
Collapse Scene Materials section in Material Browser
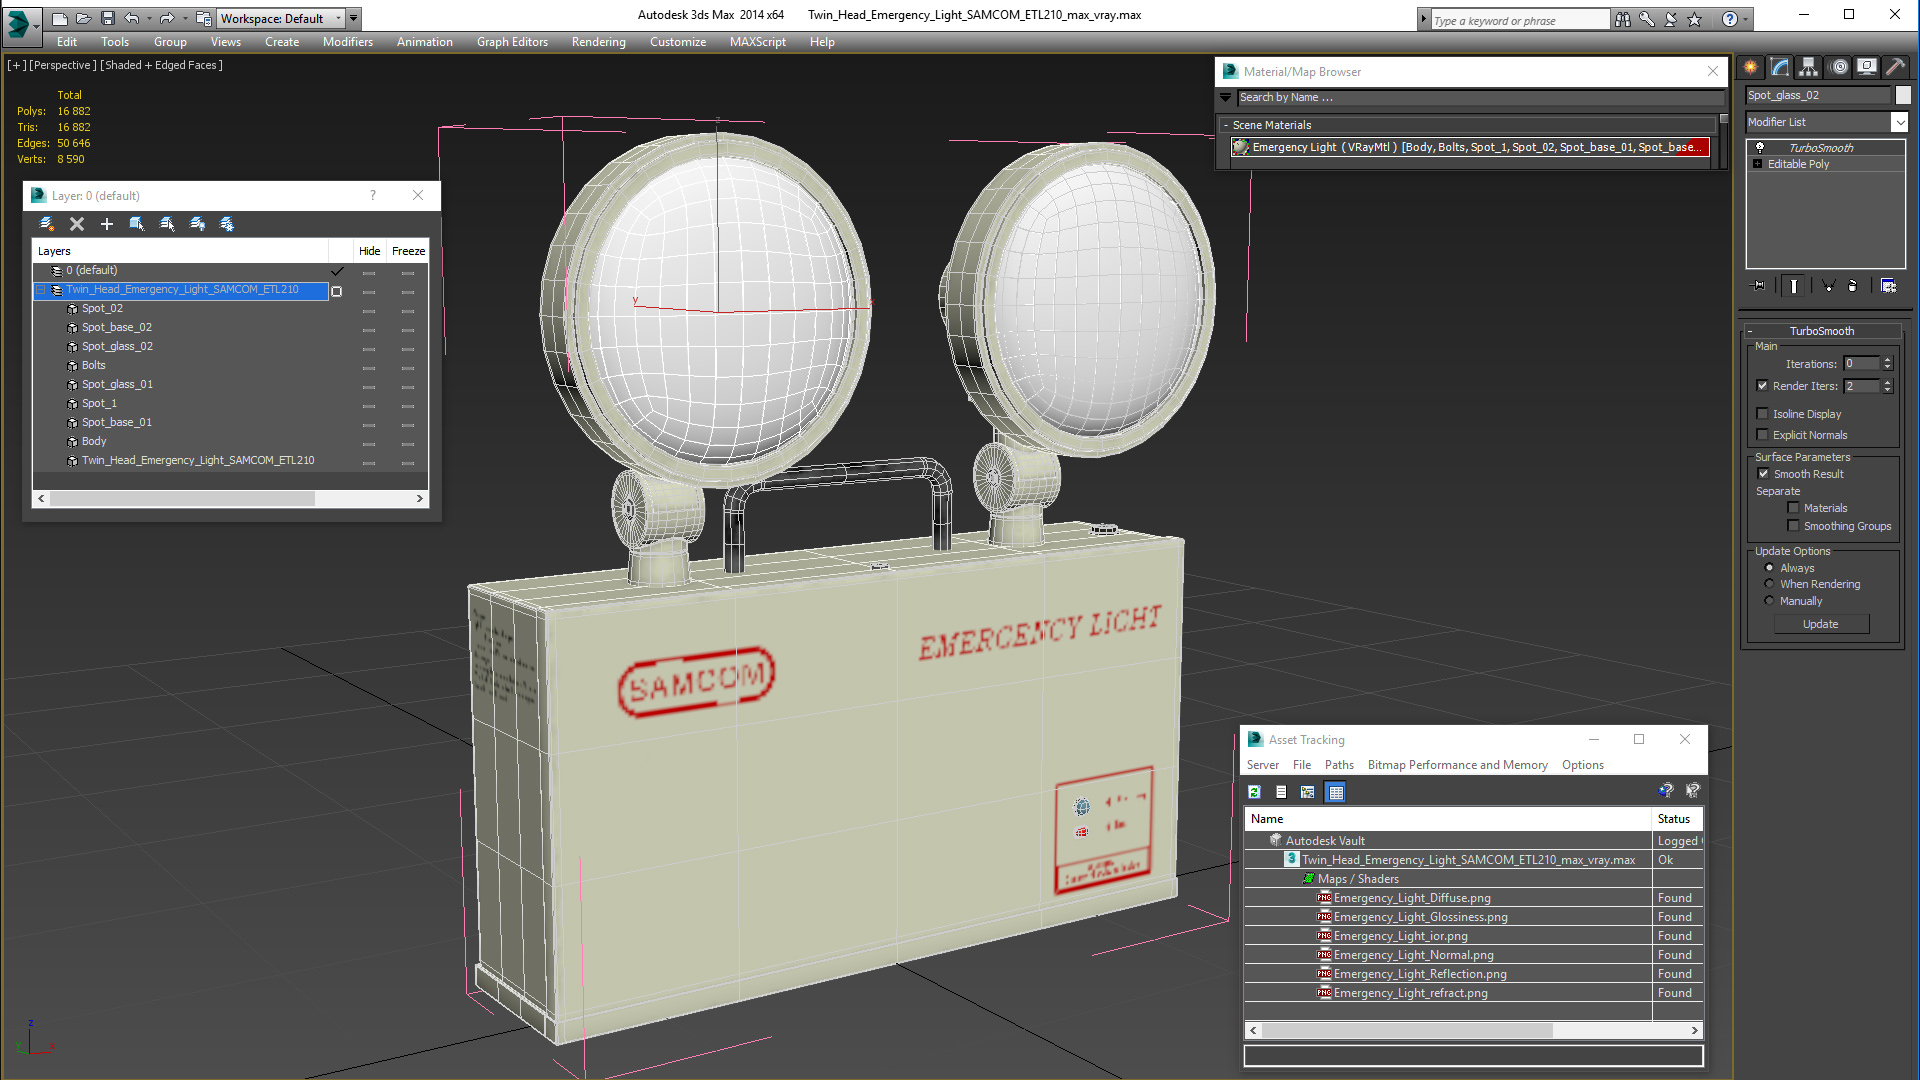click(1226, 125)
